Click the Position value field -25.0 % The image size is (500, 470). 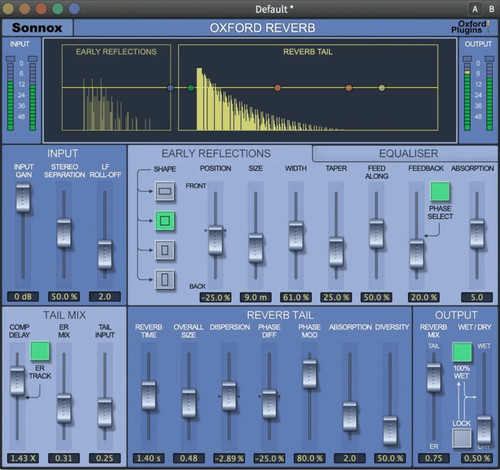click(215, 297)
